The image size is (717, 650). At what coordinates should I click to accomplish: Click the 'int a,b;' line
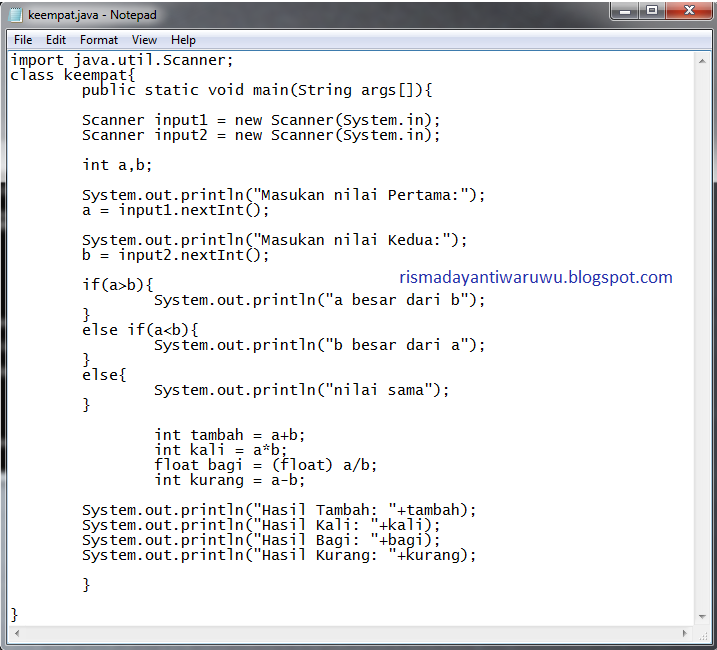[117, 165]
